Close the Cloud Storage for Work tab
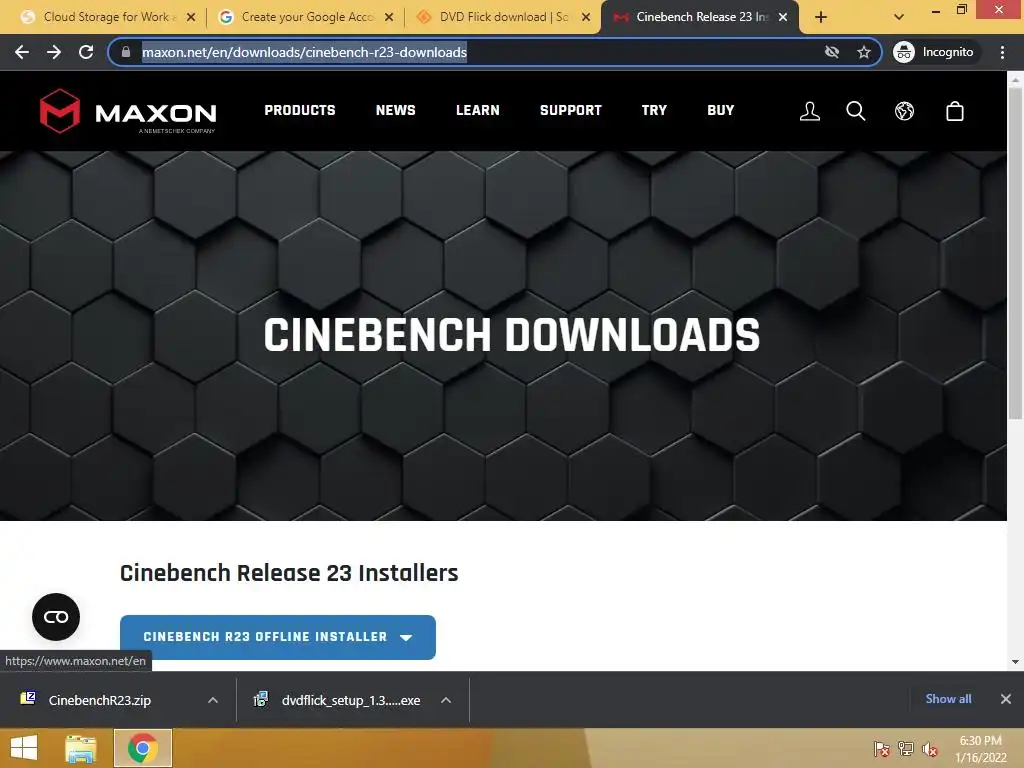The image size is (1024, 768). 191,18
